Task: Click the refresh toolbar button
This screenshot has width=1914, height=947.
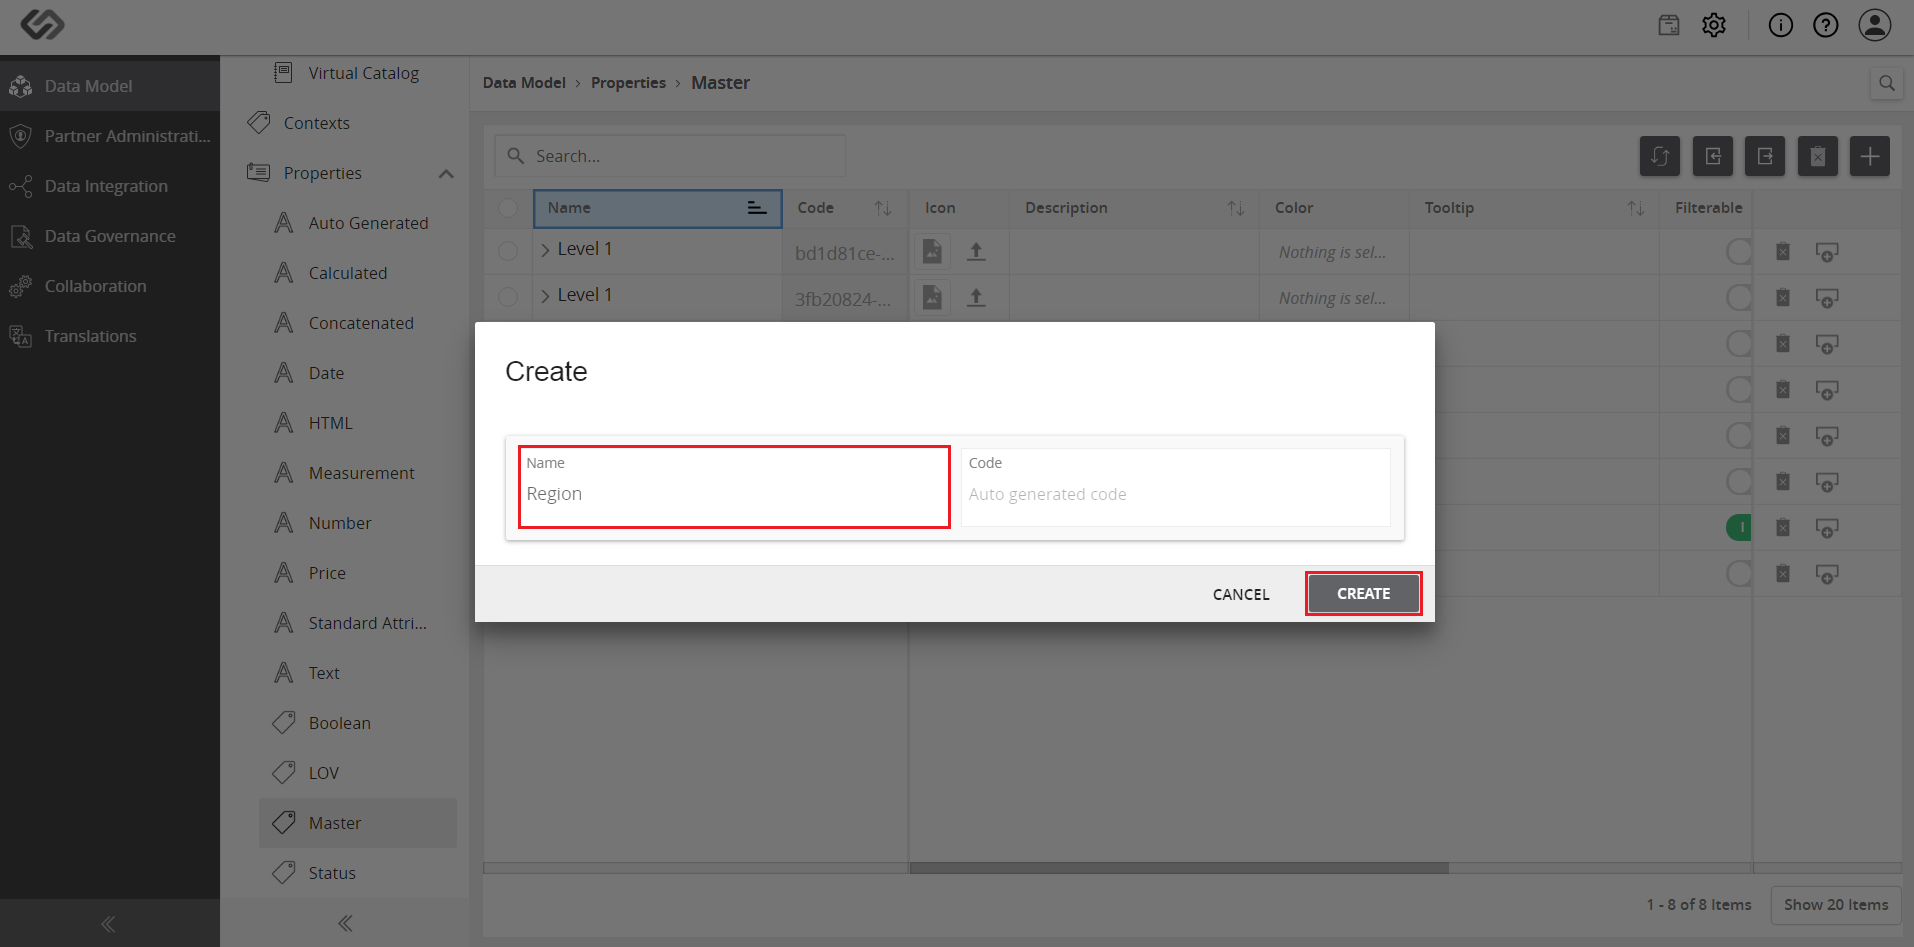Action: pyautogui.click(x=1660, y=156)
